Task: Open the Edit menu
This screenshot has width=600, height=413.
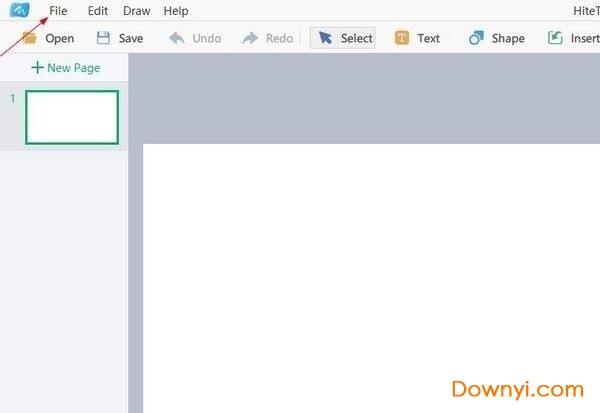Action: click(97, 11)
